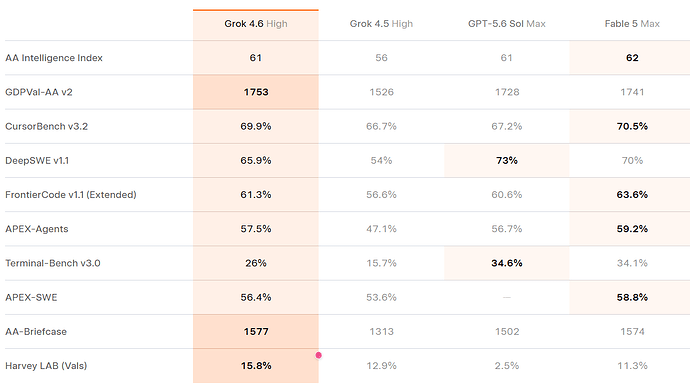Select the CursorBench v3.2 row label
The height and width of the screenshot is (387, 690).
(x=46, y=126)
